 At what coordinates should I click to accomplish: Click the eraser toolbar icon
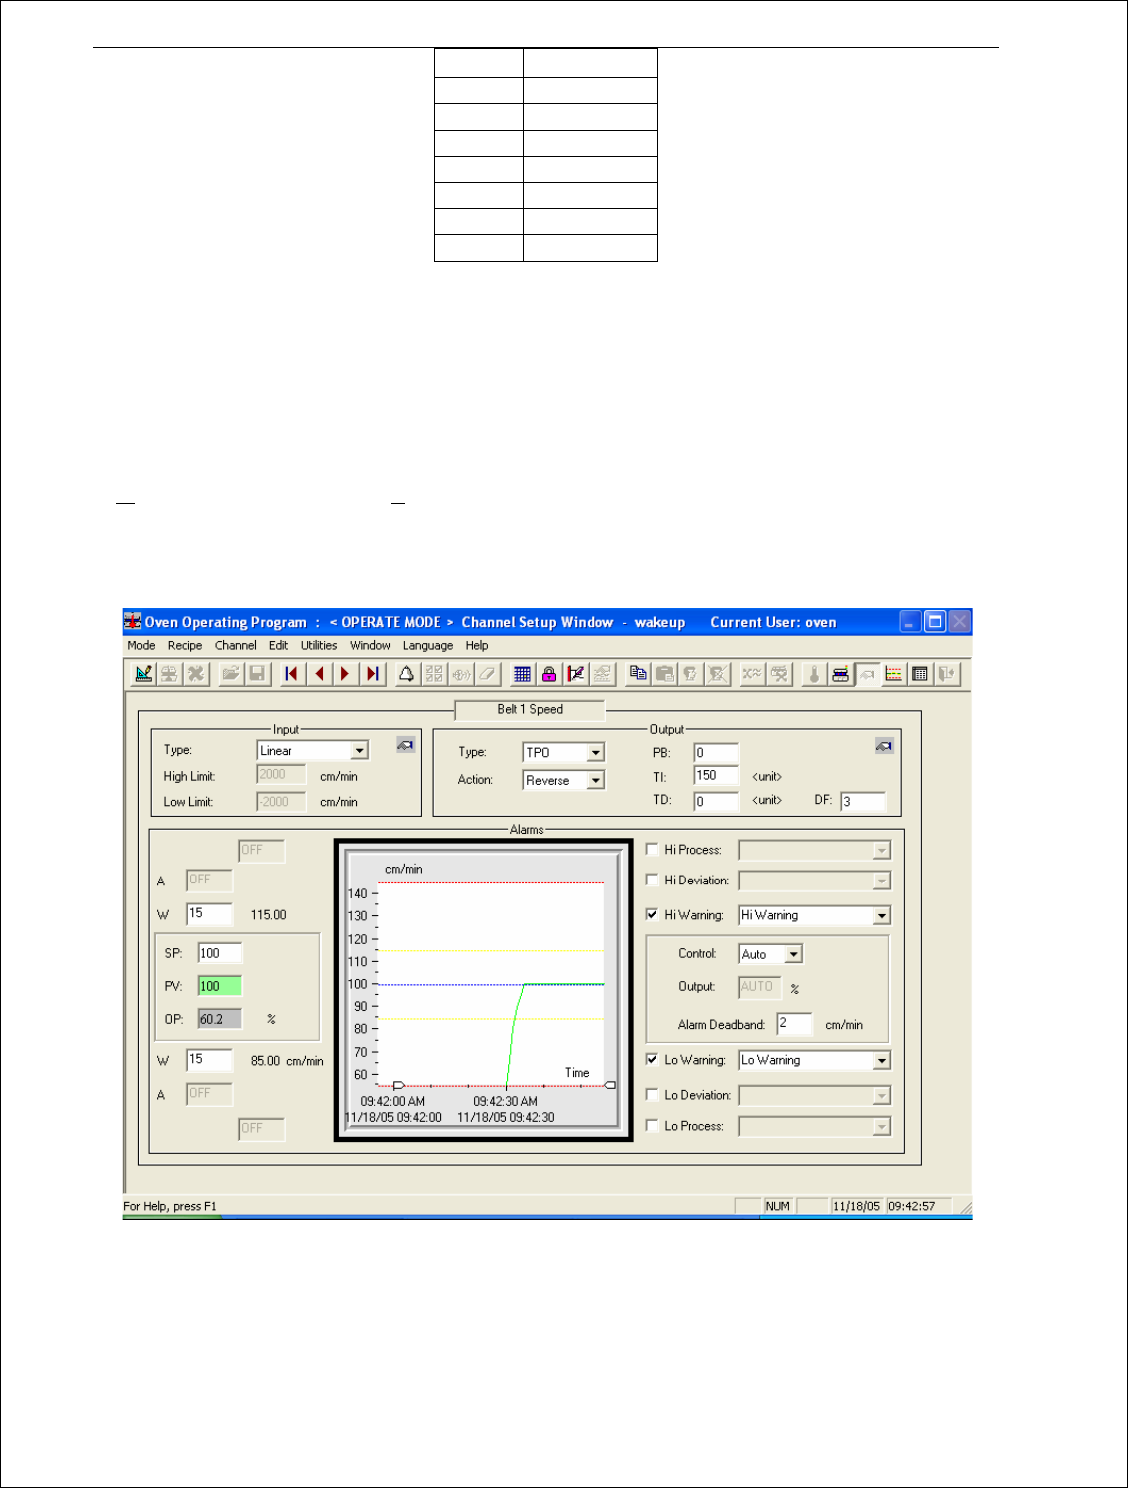487,674
